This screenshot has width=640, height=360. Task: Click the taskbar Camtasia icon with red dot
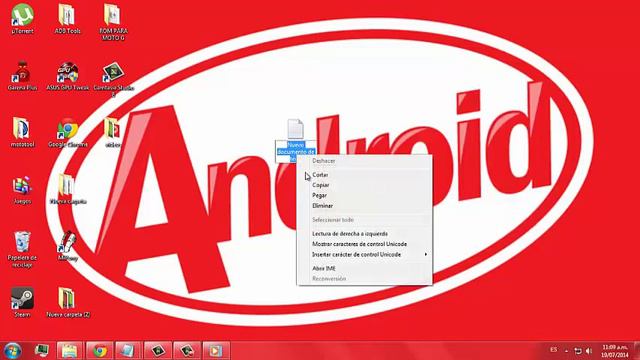coord(187,351)
